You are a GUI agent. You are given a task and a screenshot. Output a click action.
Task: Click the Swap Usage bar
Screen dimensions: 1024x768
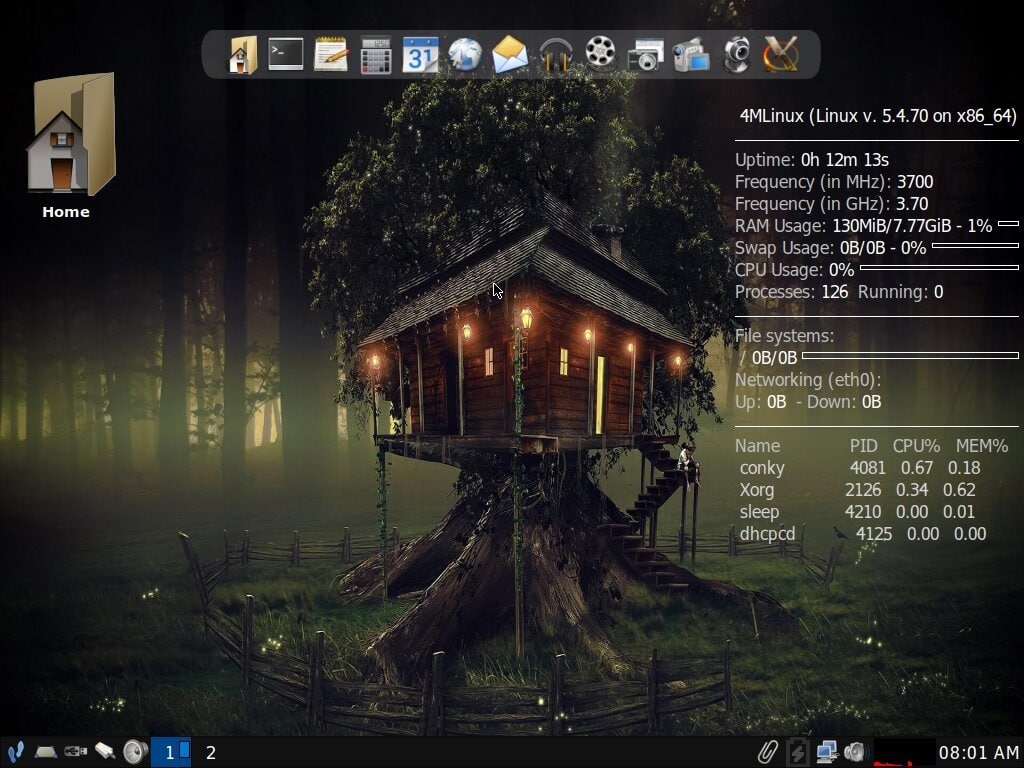975,246
